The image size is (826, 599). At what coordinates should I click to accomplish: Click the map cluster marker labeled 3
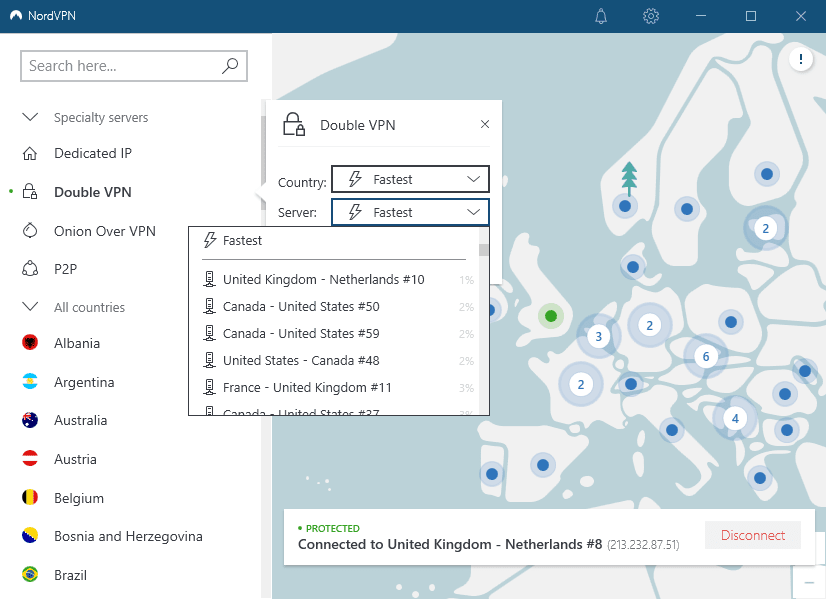coord(598,336)
